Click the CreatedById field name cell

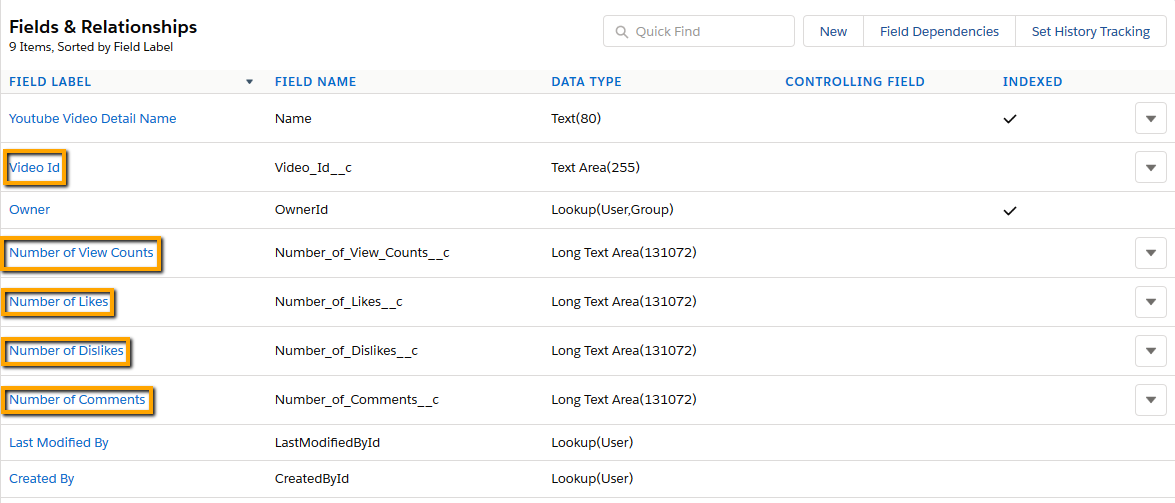tap(312, 478)
